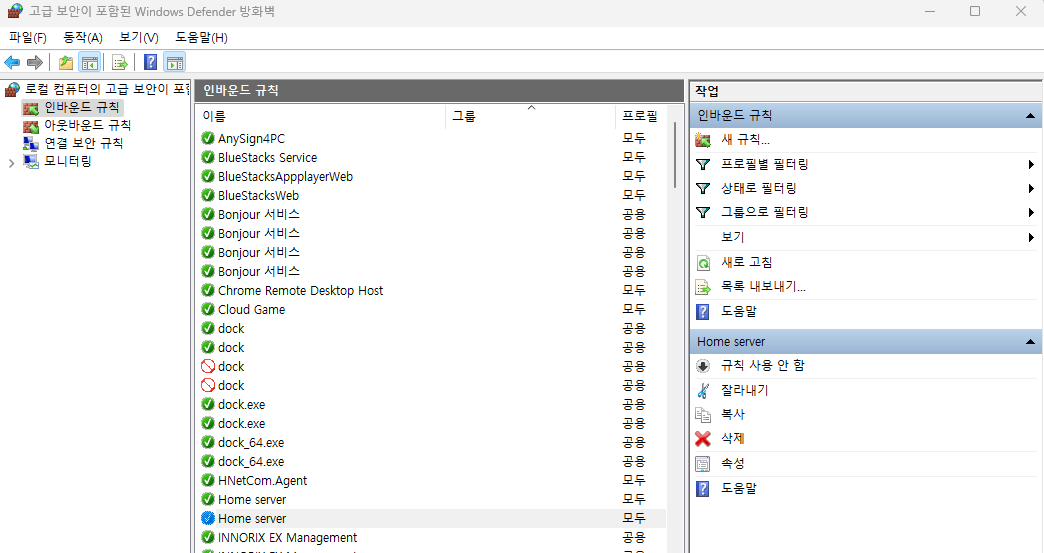Open the 프로필별 필터링 submenu arrow
1044x553 pixels.
(x=1031, y=164)
